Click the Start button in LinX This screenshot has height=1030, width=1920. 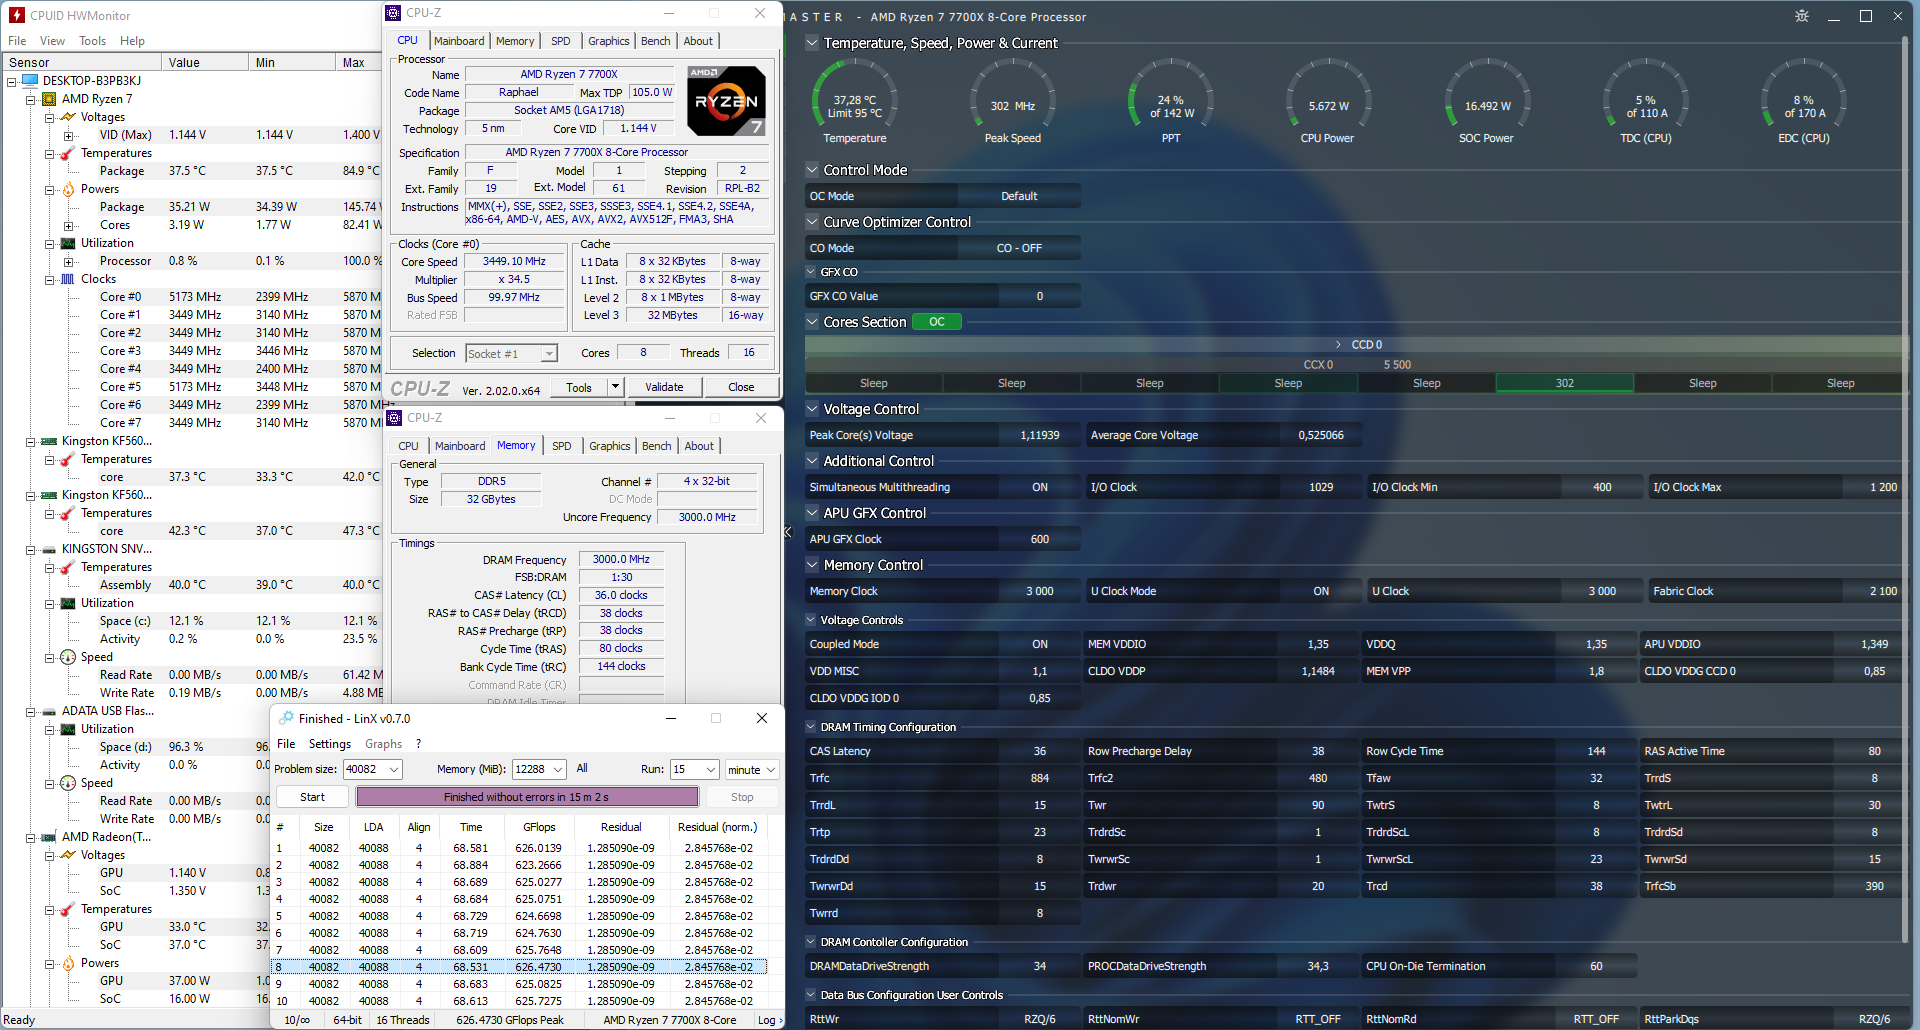[312, 797]
